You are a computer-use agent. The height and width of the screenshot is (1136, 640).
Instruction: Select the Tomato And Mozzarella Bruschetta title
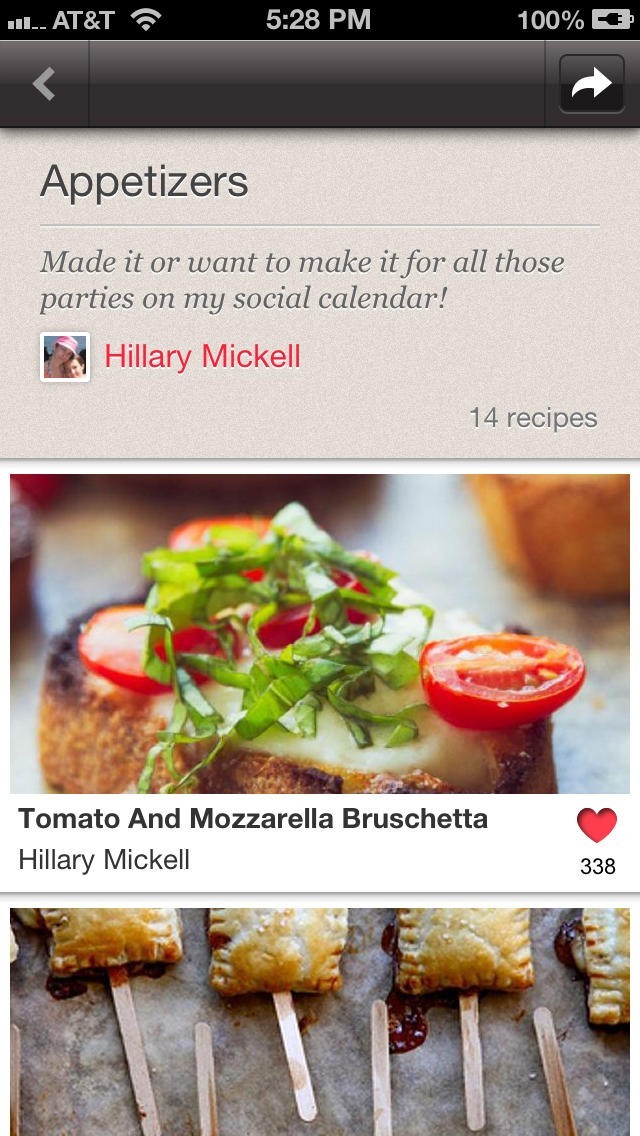tap(253, 819)
